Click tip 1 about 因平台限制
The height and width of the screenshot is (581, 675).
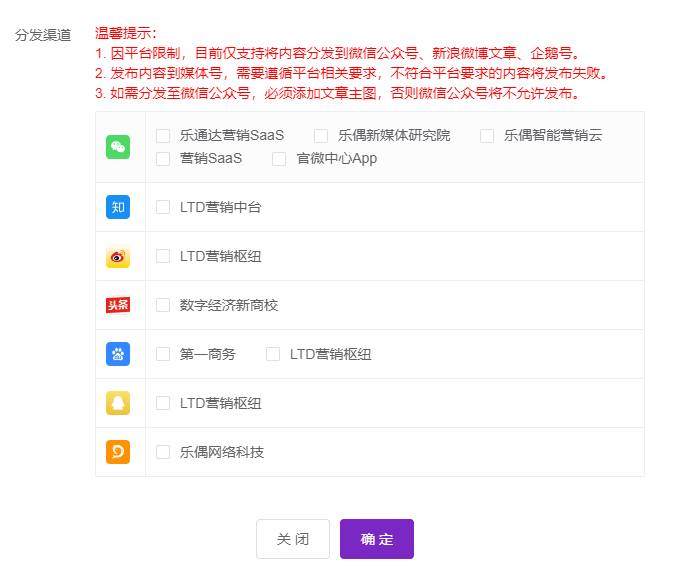coord(338,53)
